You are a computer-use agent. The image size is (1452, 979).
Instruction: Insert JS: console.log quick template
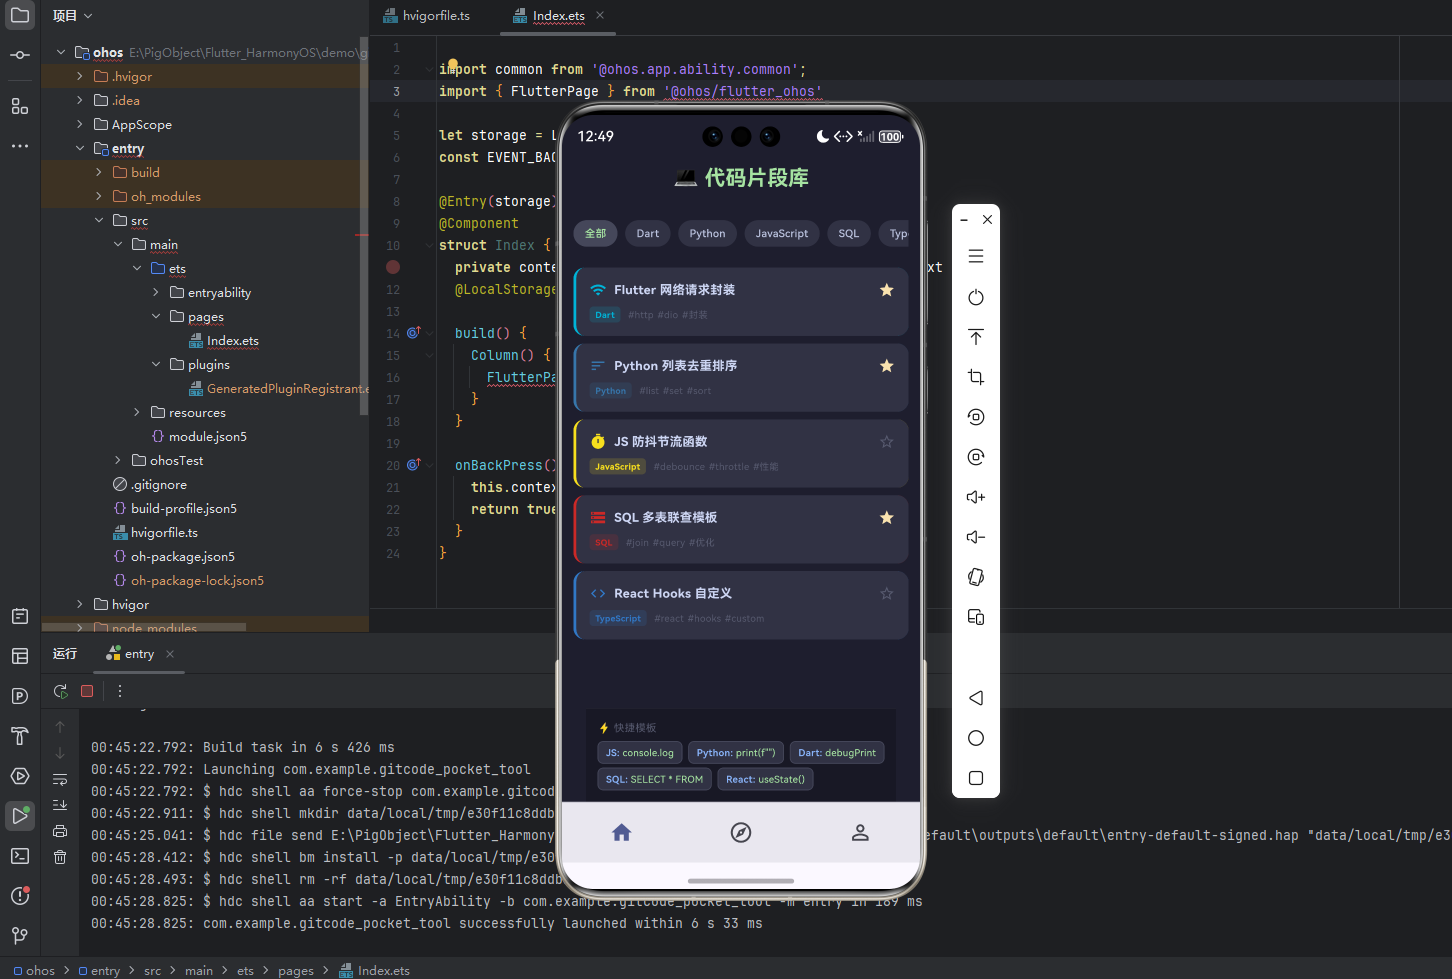(x=640, y=753)
